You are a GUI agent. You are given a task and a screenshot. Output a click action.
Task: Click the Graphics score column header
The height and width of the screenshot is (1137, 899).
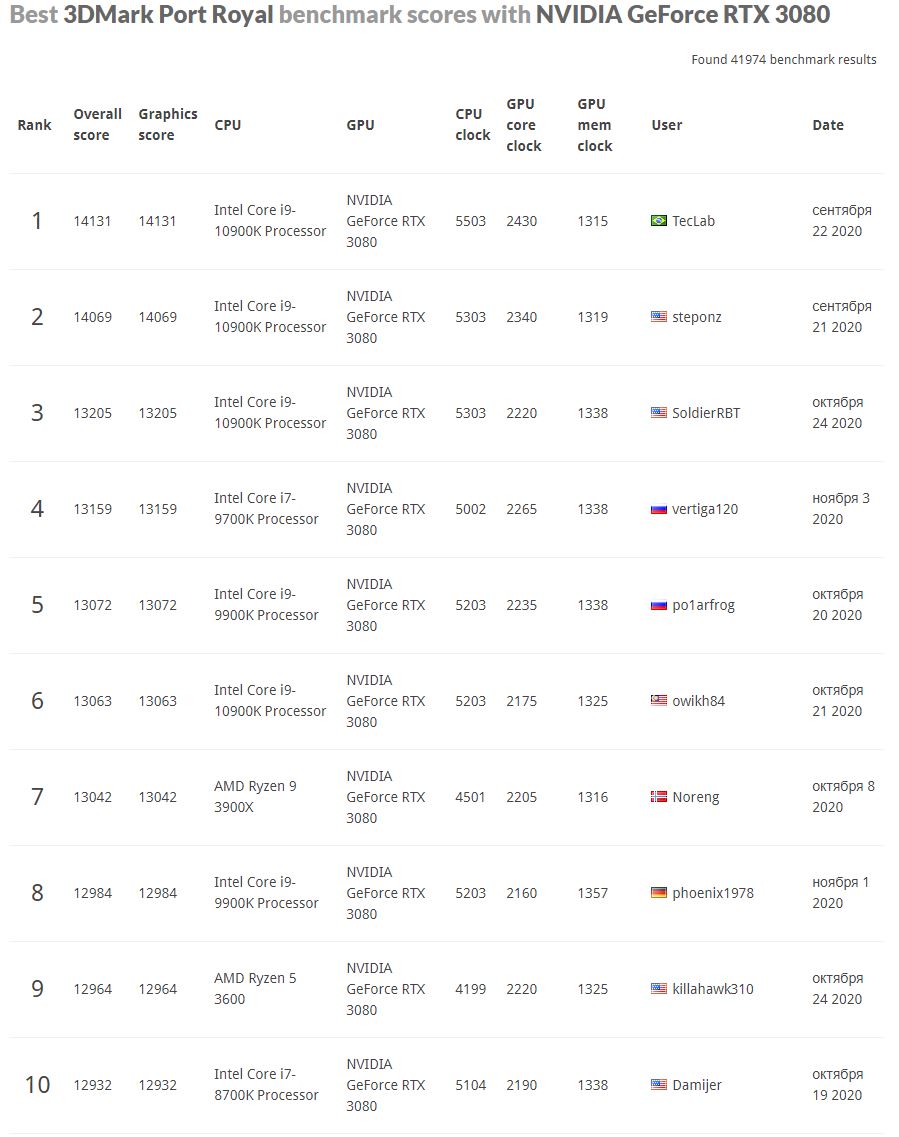(x=168, y=125)
